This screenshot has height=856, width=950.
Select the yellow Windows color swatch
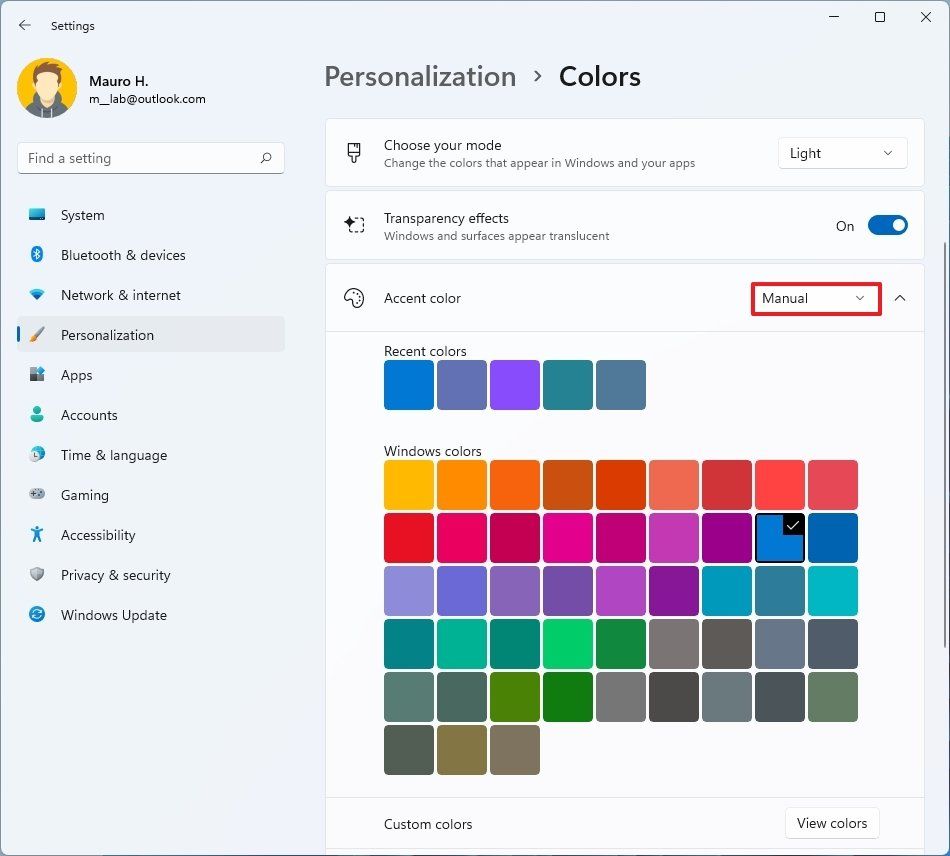408,485
